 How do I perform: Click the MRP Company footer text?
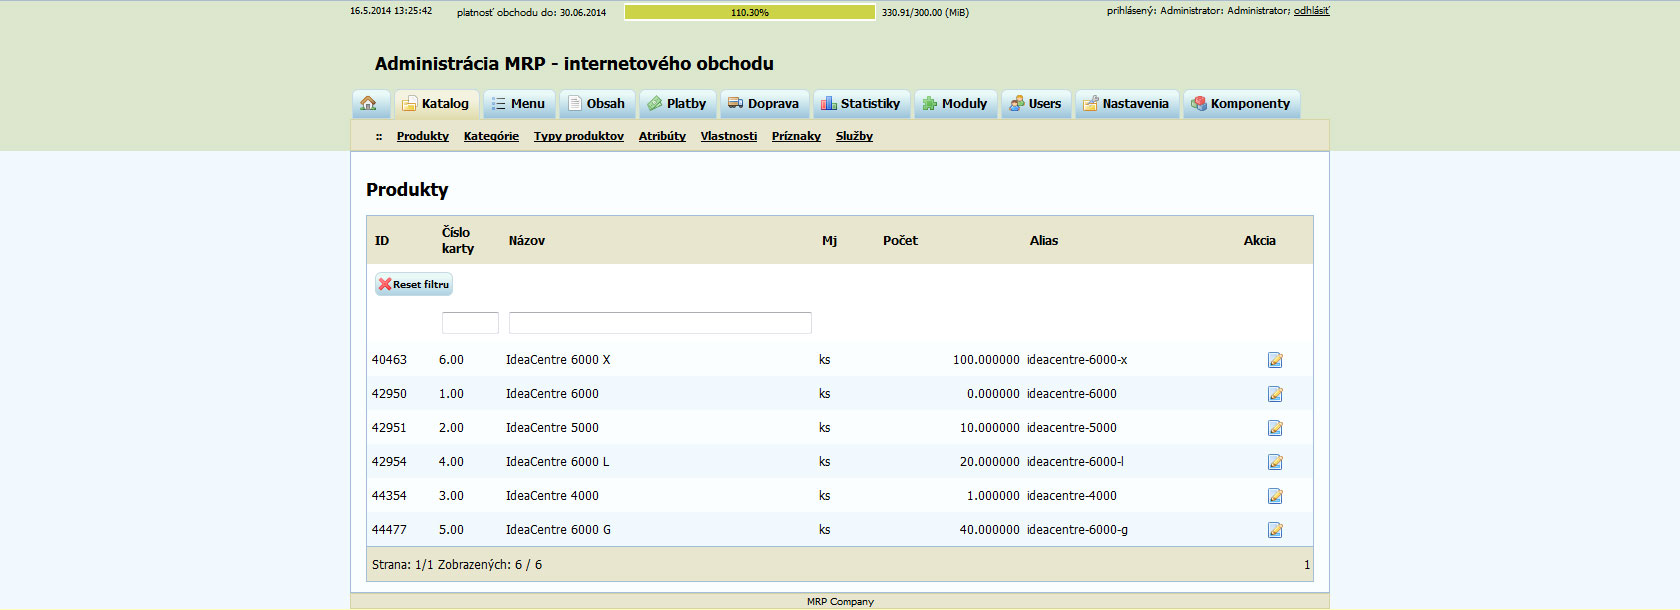tap(840, 602)
